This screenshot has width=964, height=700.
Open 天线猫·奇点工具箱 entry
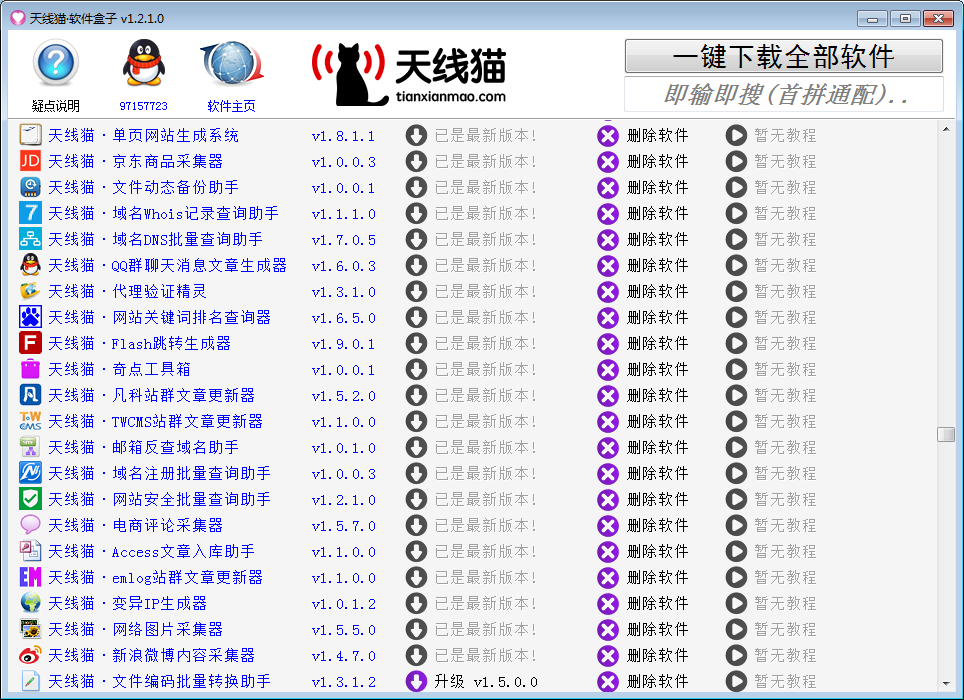click(x=119, y=369)
